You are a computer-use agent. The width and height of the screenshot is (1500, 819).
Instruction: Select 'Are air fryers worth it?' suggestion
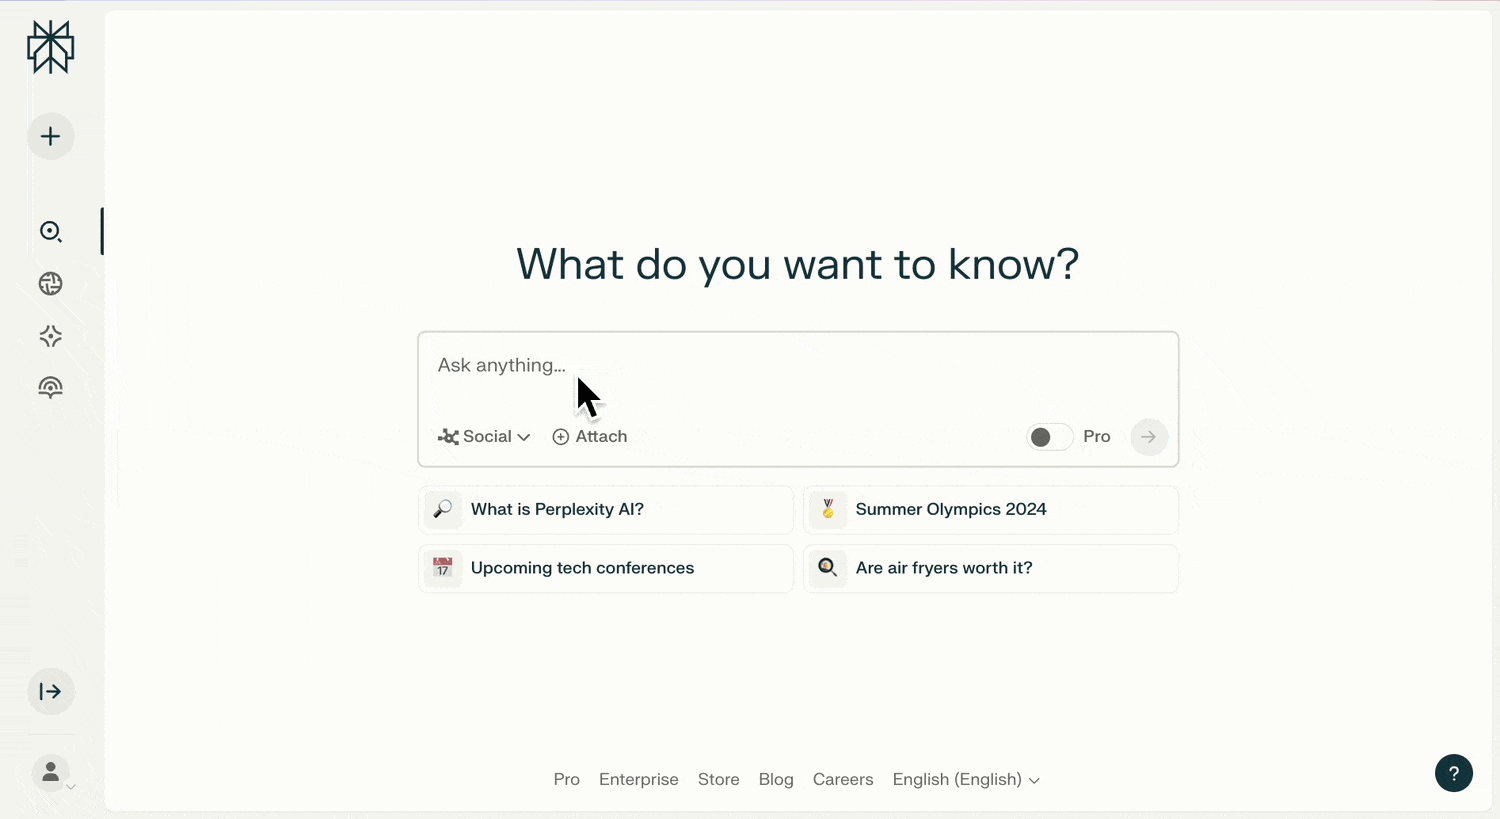tap(990, 568)
